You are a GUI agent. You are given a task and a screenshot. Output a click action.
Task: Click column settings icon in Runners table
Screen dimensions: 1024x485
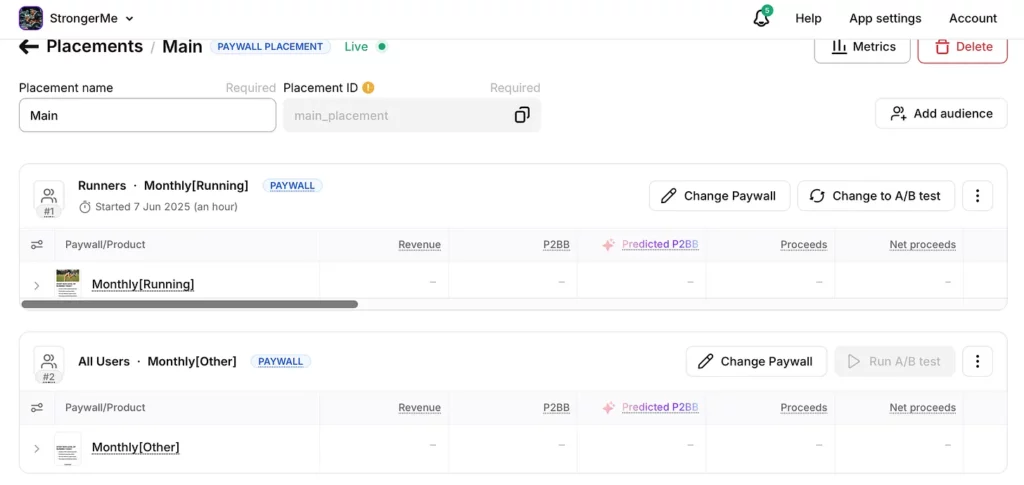coord(37,245)
